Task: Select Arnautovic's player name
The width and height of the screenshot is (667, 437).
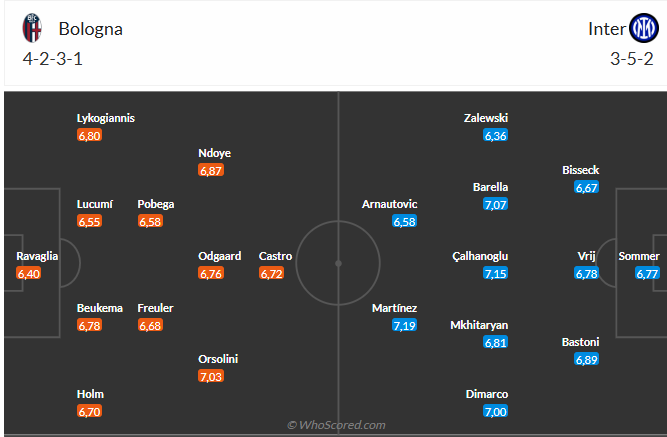Action: pyautogui.click(x=389, y=204)
